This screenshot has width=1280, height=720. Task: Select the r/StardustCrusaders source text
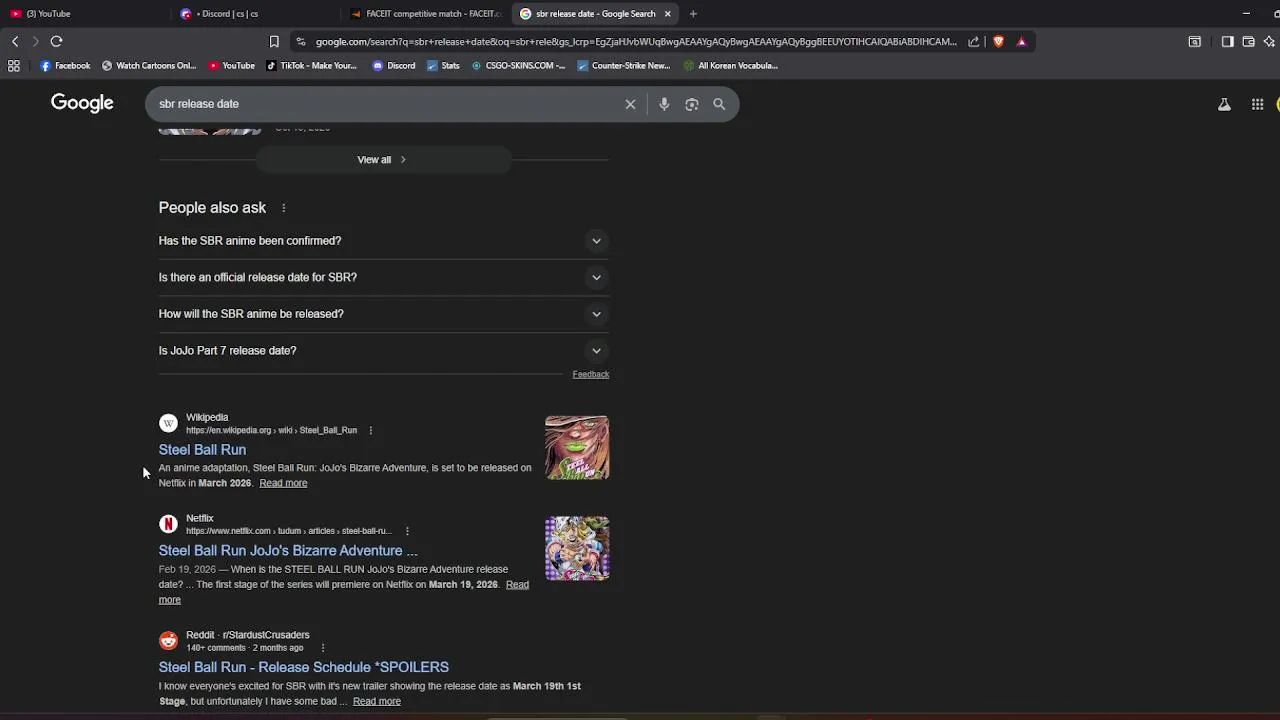266,635
